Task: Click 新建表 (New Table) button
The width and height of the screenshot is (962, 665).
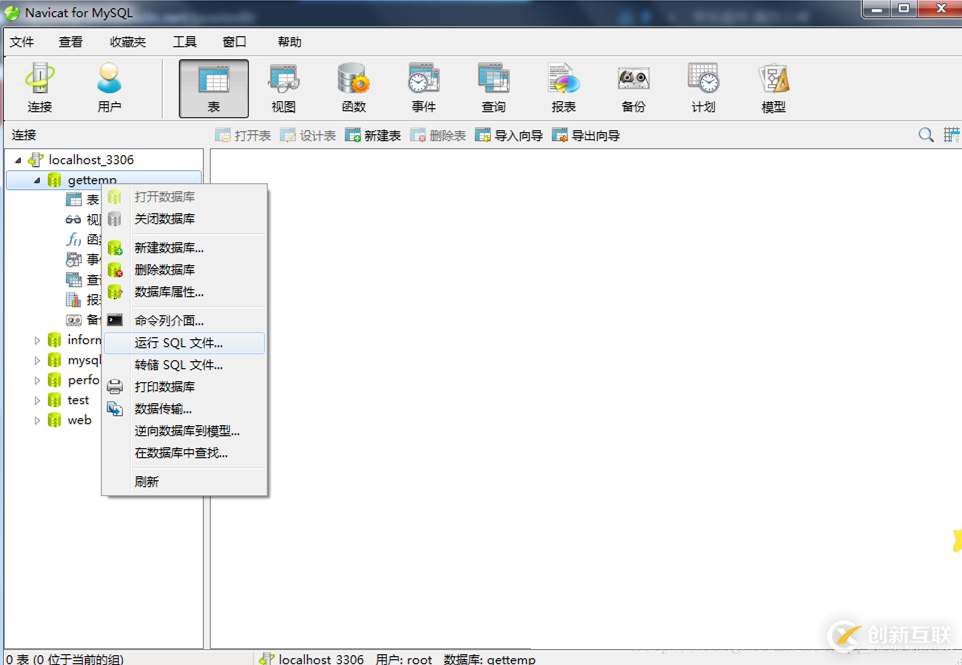Action: pyautogui.click(x=373, y=136)
